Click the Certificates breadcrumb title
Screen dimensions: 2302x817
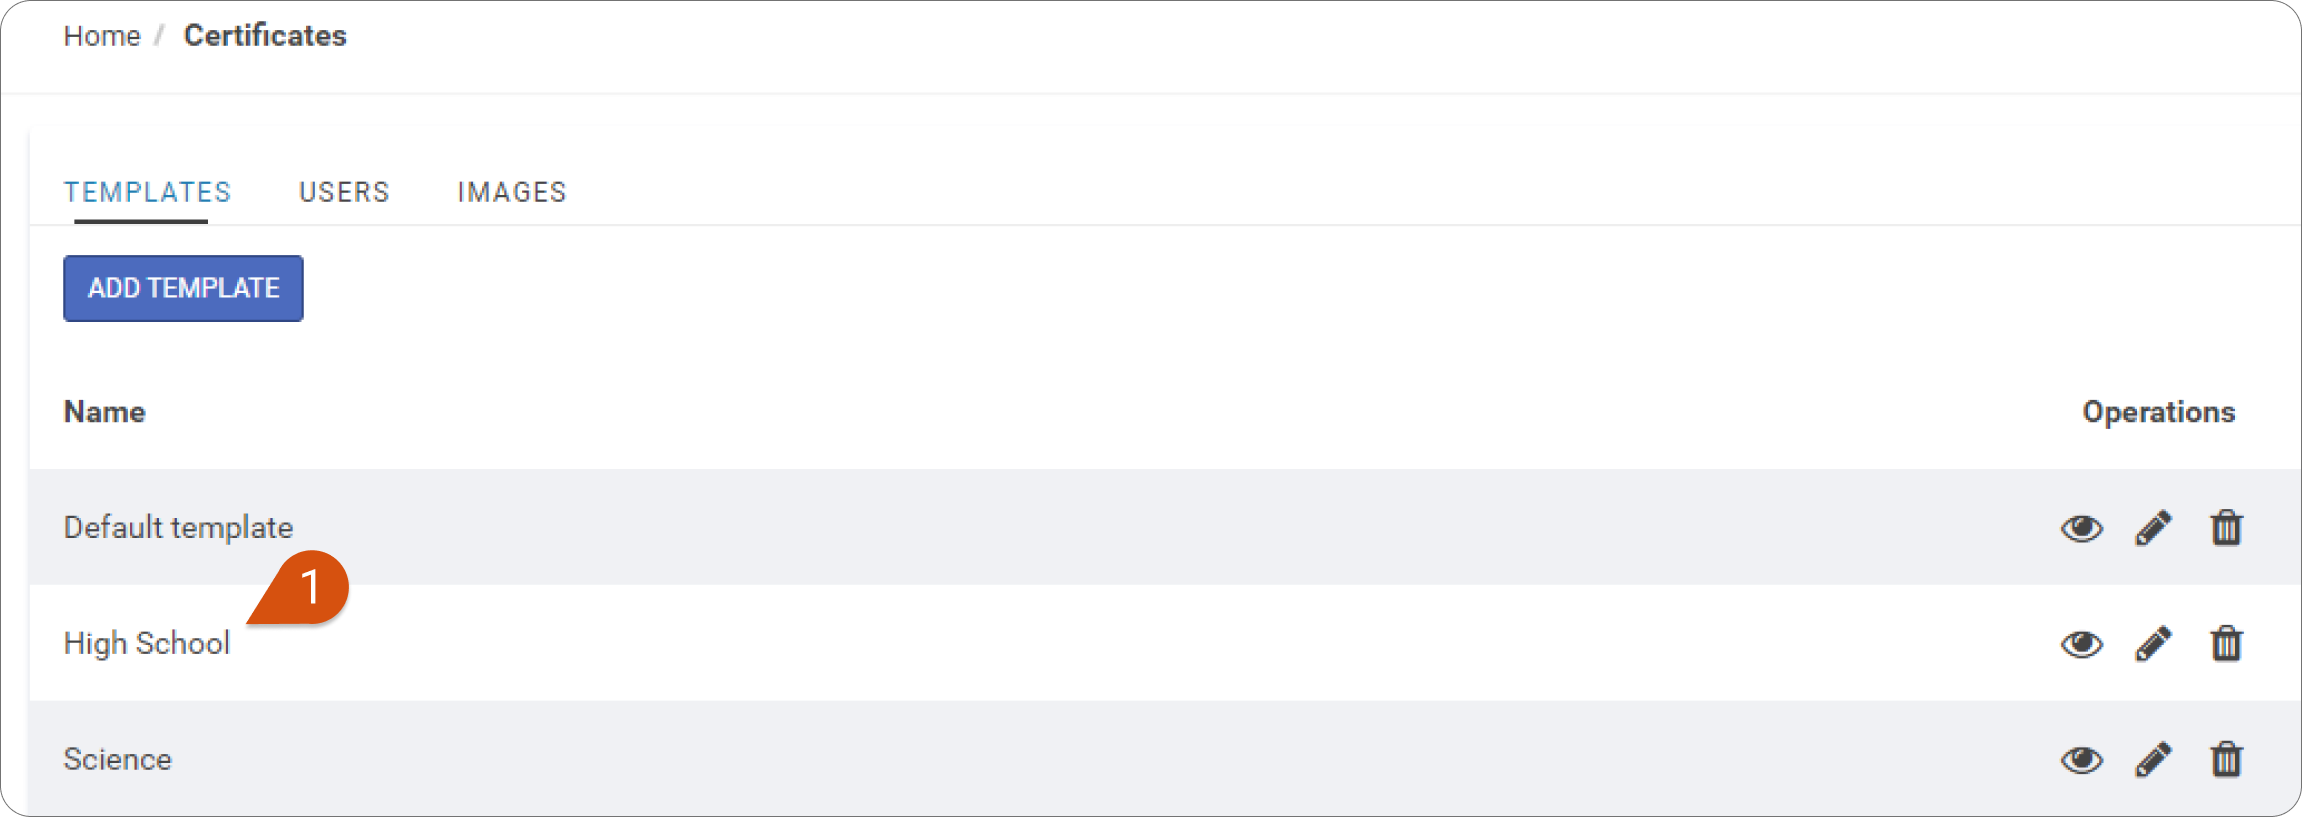265,36
